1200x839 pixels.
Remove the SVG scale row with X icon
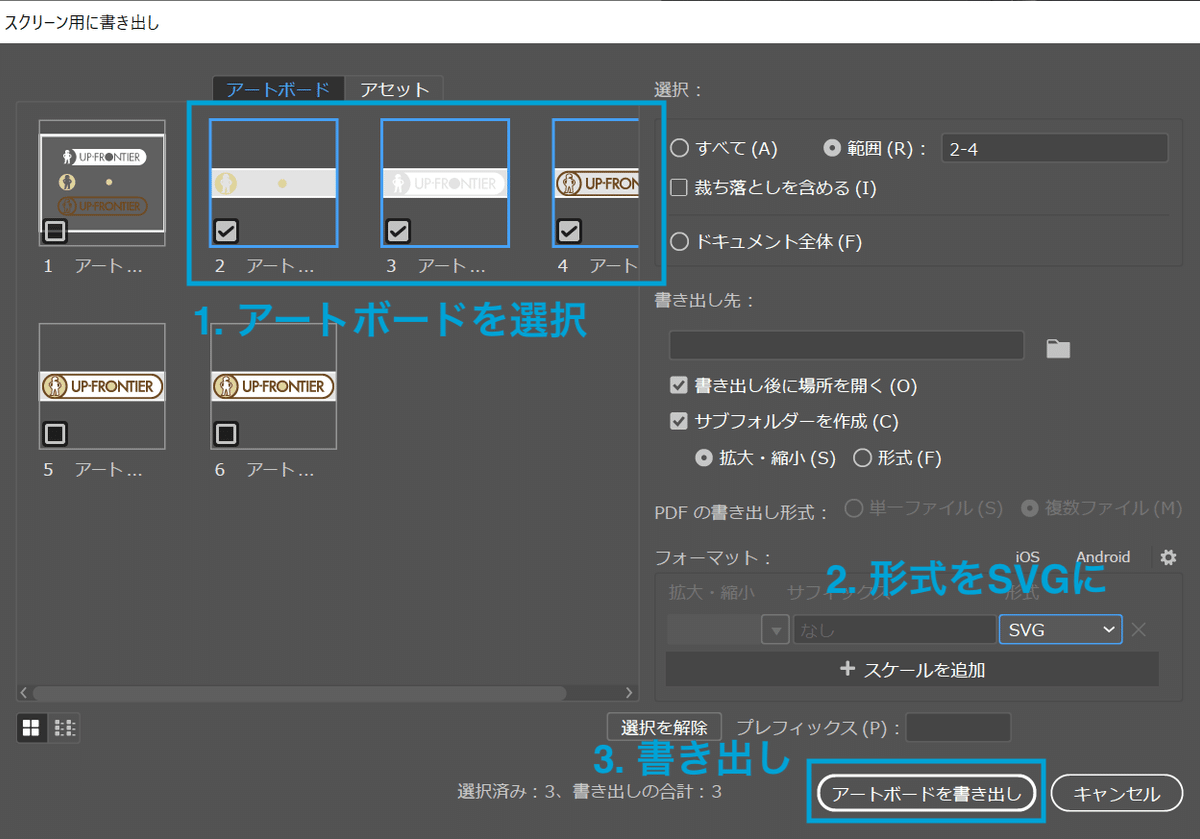tap(1138, 630)
